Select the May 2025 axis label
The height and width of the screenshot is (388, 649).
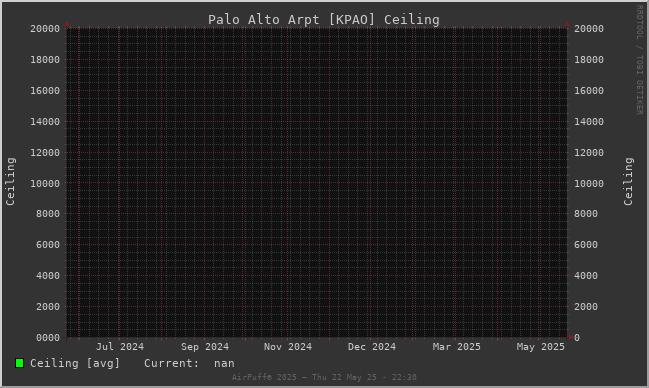click(541, 347)
